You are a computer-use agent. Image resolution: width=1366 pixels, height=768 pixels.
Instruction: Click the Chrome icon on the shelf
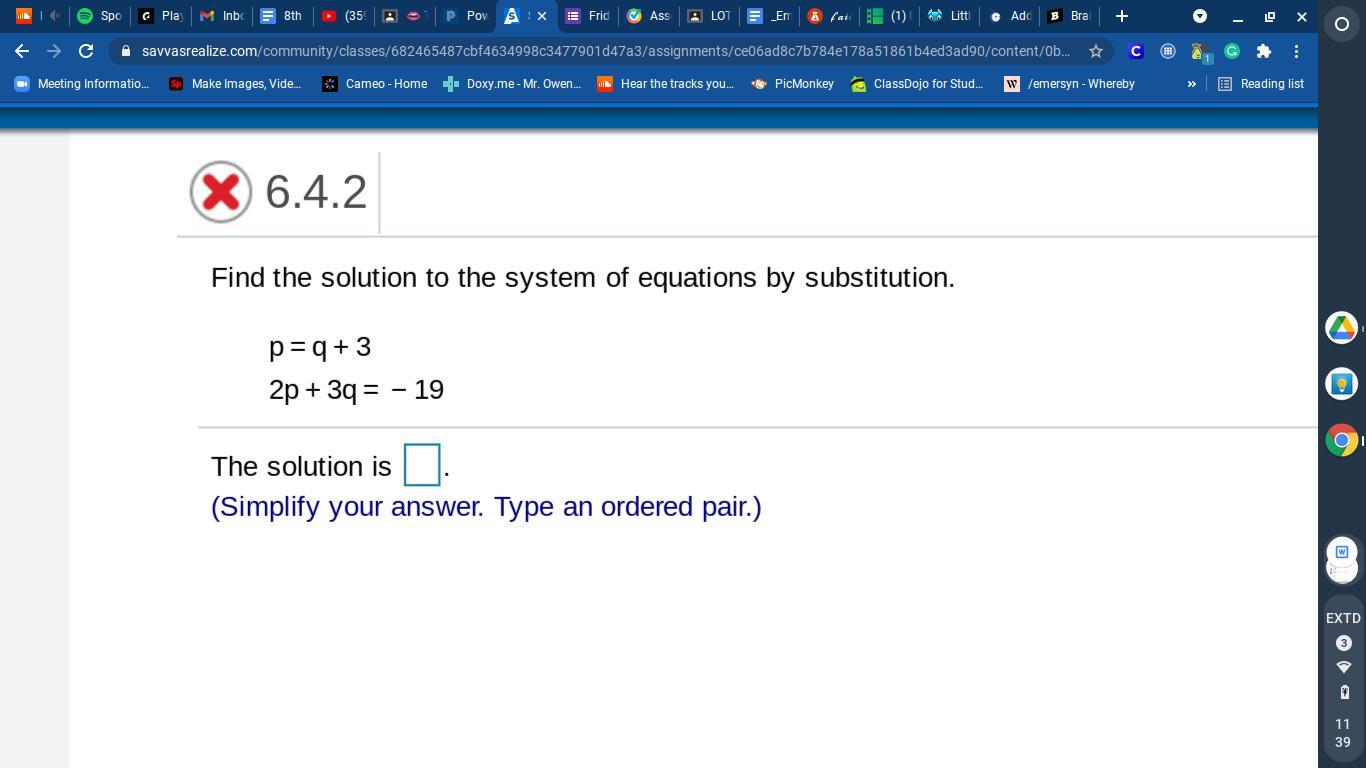[x=1342, y=440]
